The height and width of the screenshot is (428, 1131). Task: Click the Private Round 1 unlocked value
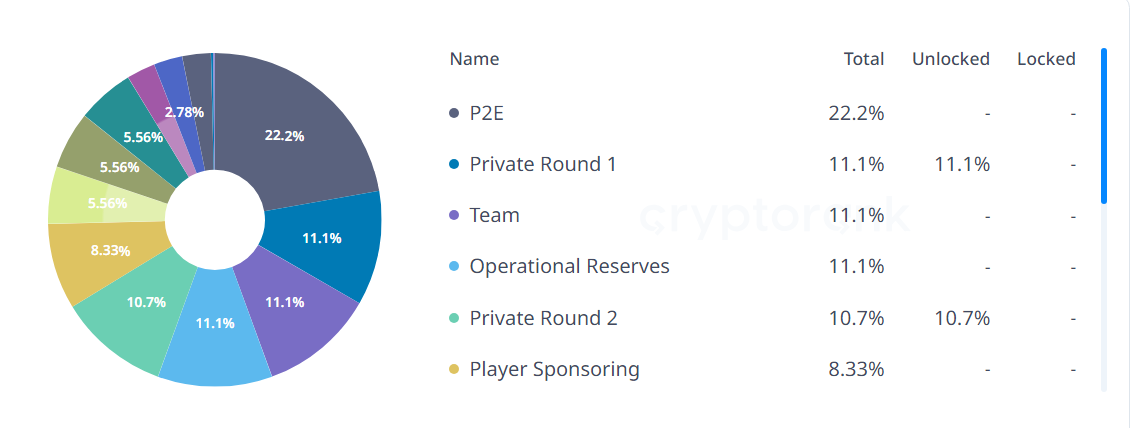[962, 164]
